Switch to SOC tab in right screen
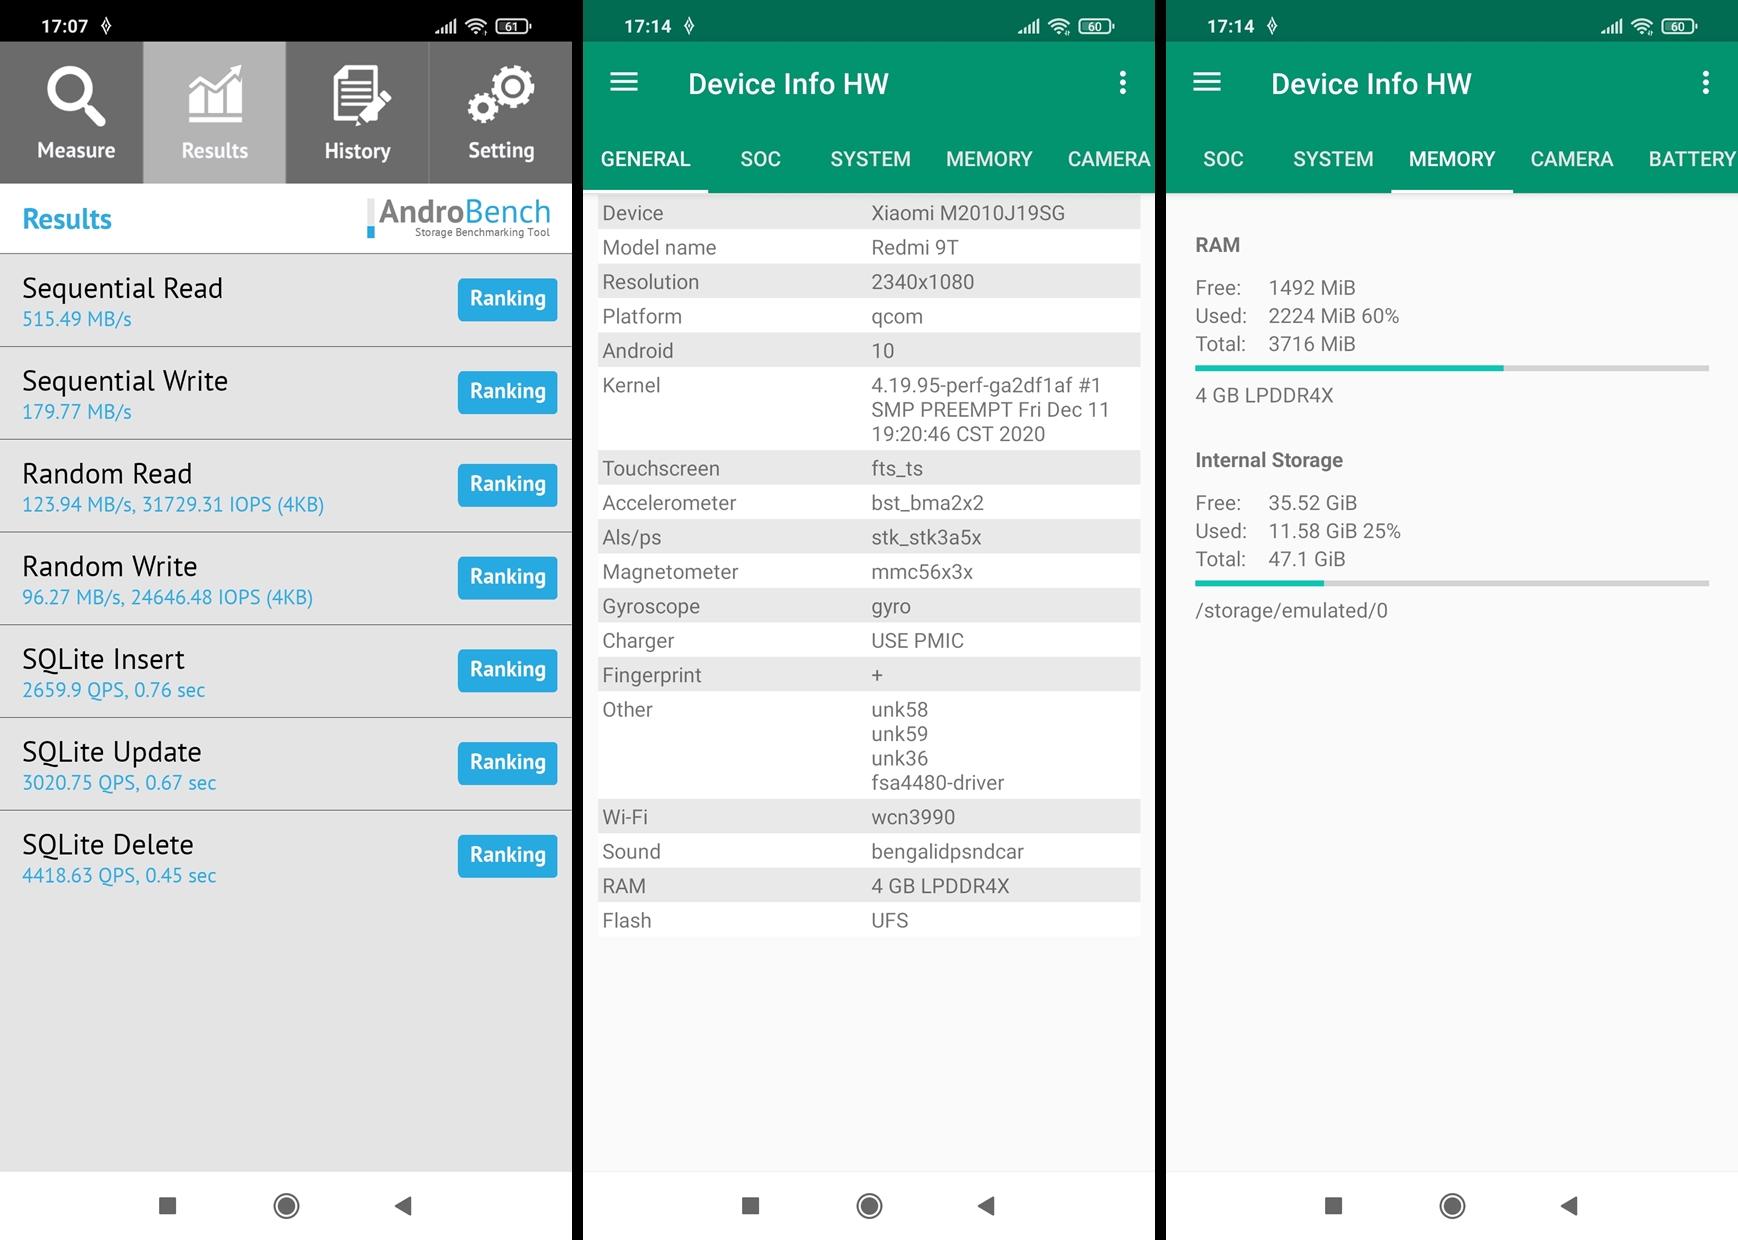This screenshot has height=1240, width=1738. 1223,159
